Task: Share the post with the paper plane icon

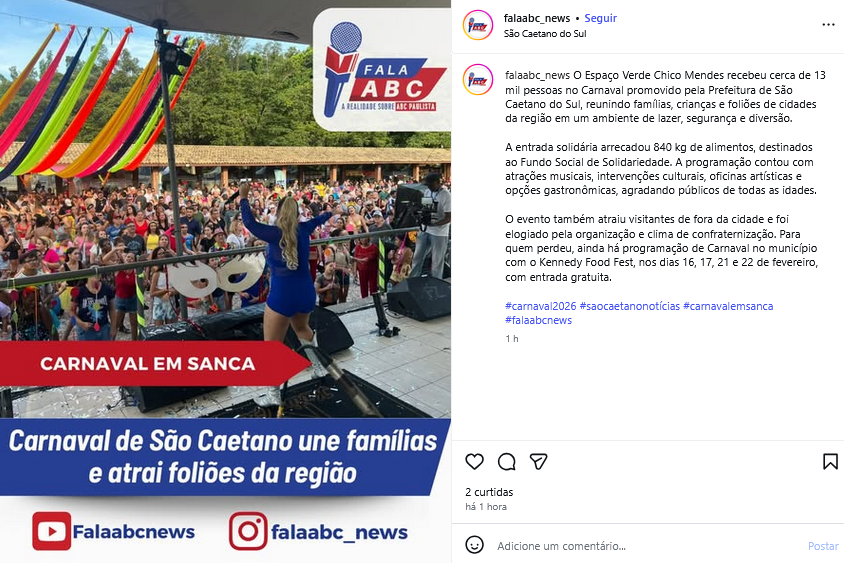Action: tap(538, 461)
